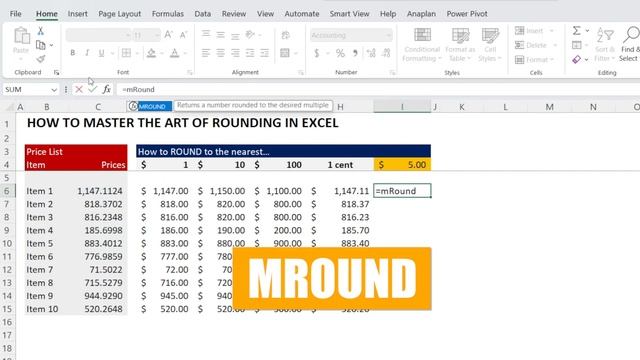The height and width of the screenshot is (360, 640).
Task: Expand the Copy options arrow
Action: pyautogui.click(x=51, y=45)
